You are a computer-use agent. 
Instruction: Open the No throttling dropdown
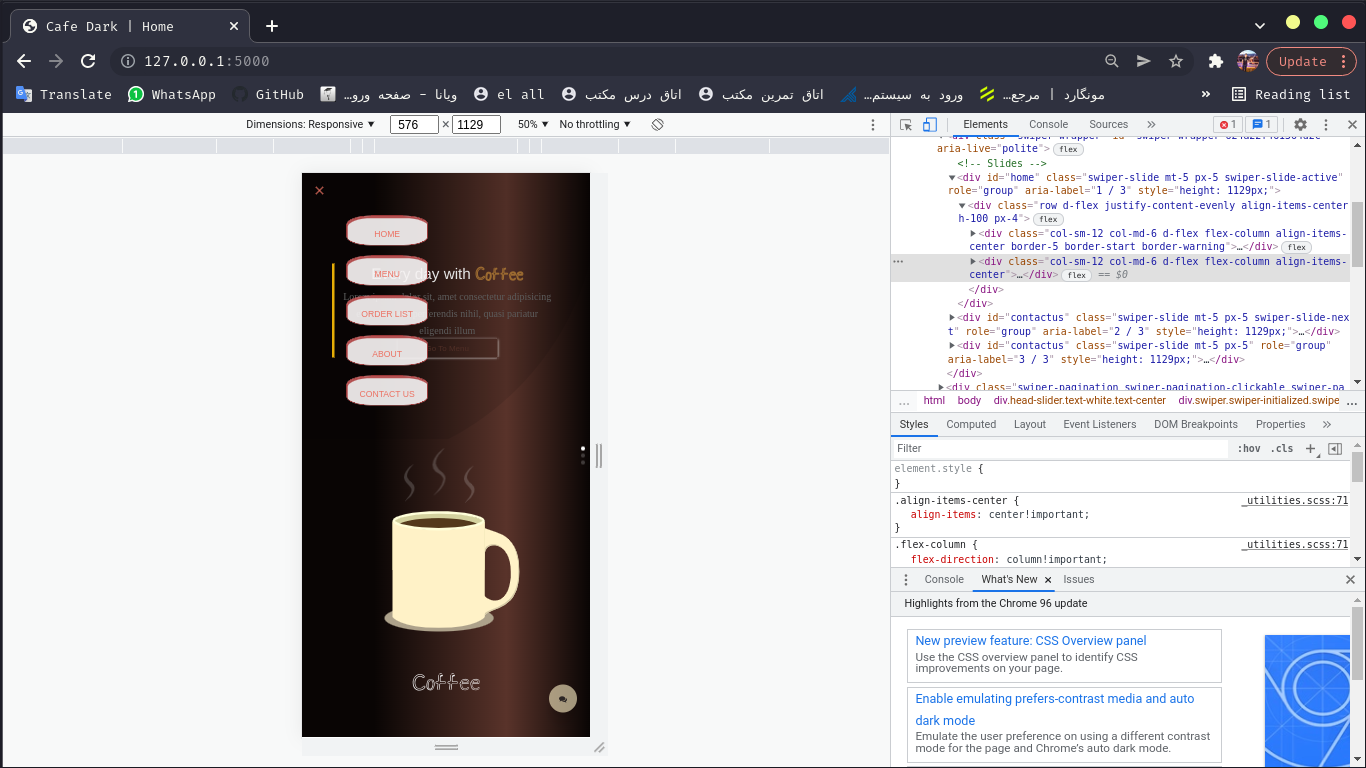(595, 125)
